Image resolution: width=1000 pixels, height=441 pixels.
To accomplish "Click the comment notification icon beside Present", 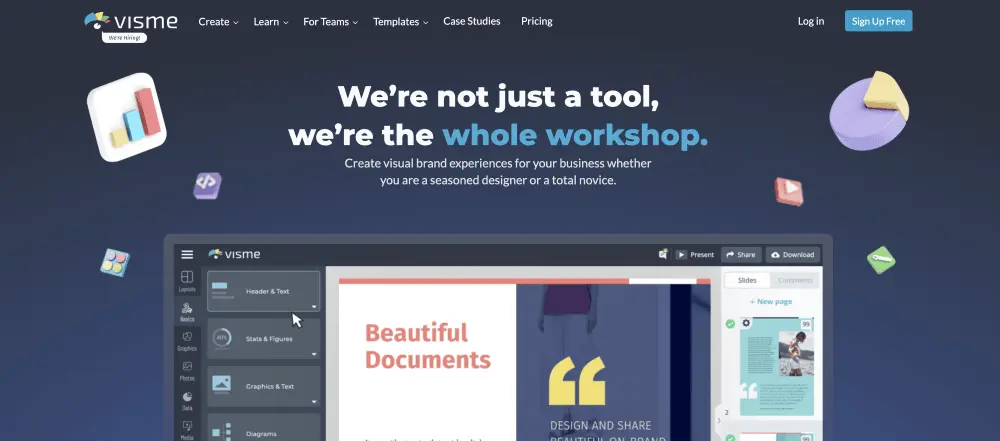I will coord(663,254).
